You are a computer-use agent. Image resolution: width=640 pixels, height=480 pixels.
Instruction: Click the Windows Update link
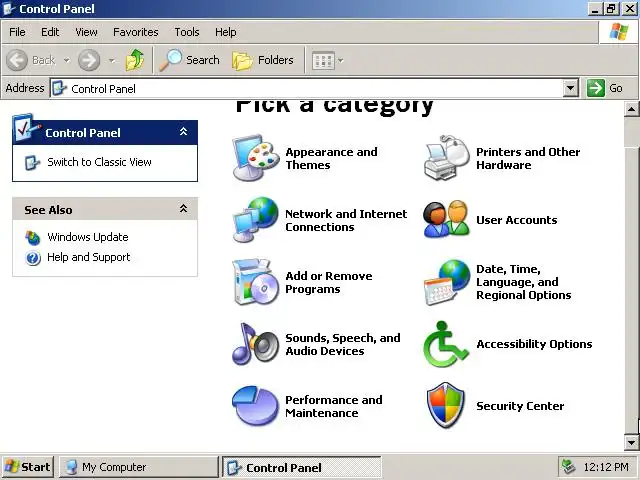point(88,237)
